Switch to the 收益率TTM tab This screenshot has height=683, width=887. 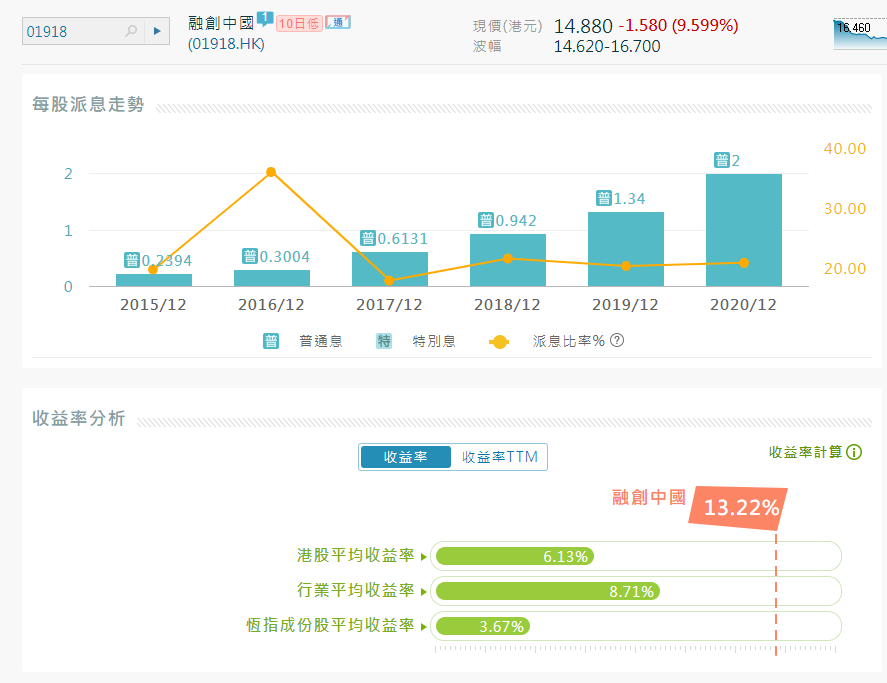click(500, 457)
